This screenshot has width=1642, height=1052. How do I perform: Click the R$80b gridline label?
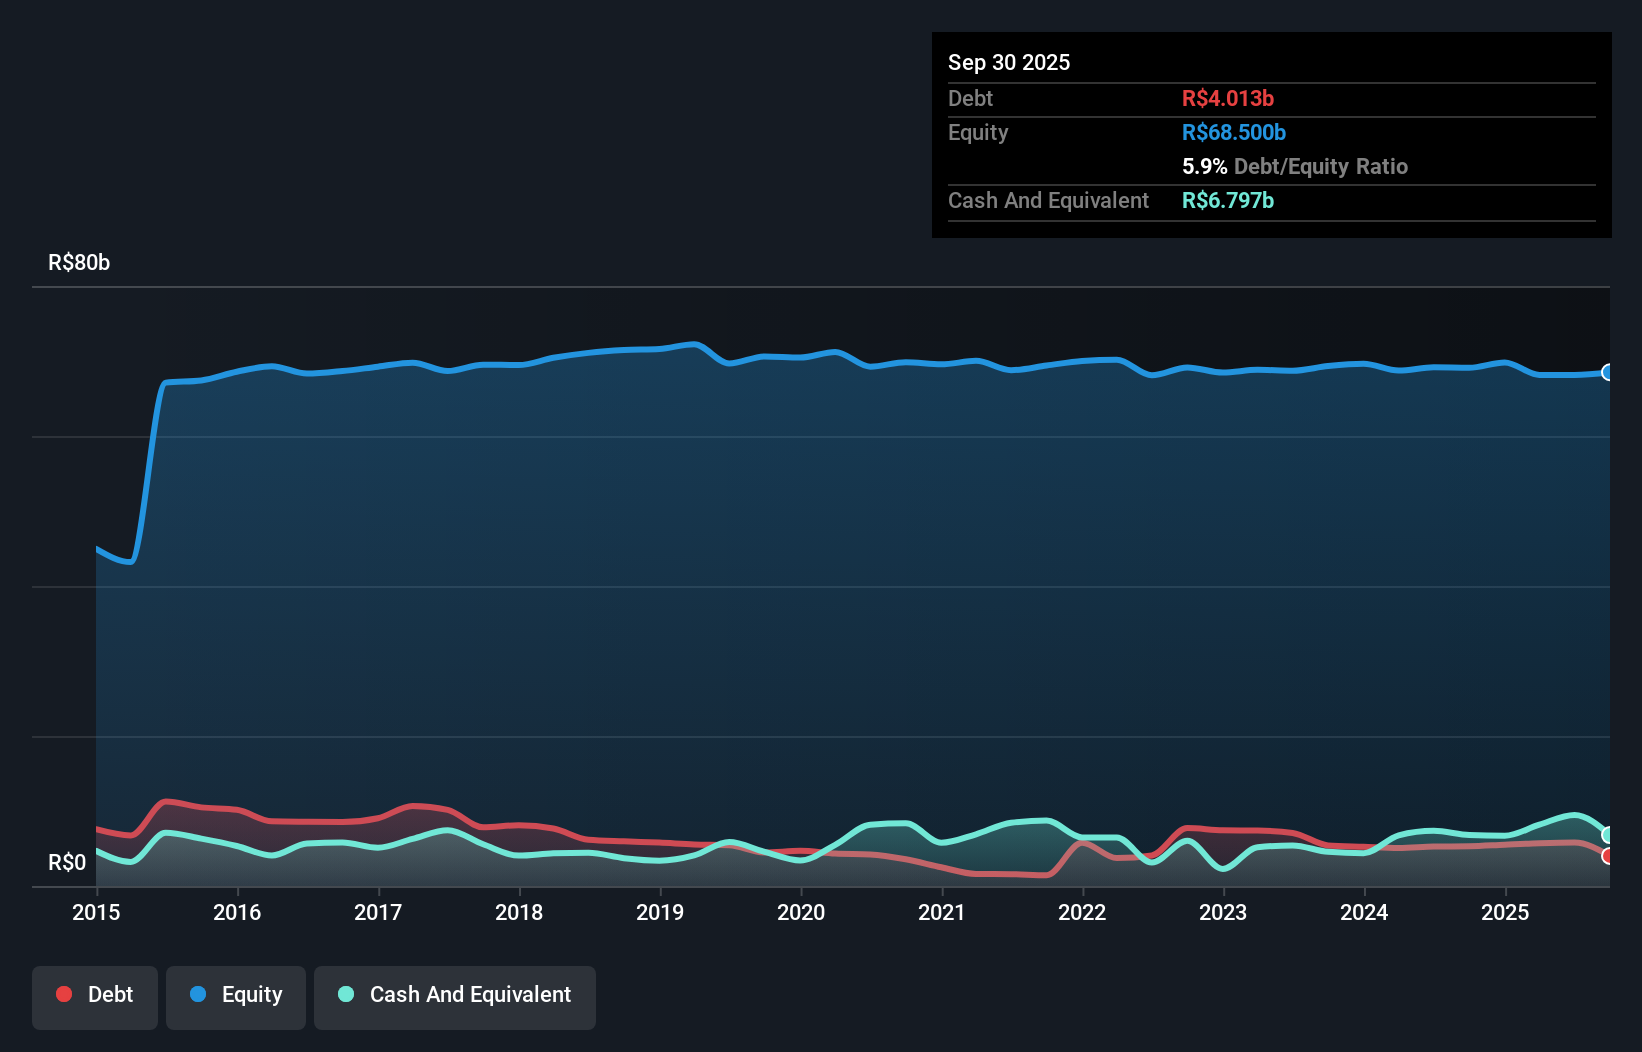click(x=78, y=262)
